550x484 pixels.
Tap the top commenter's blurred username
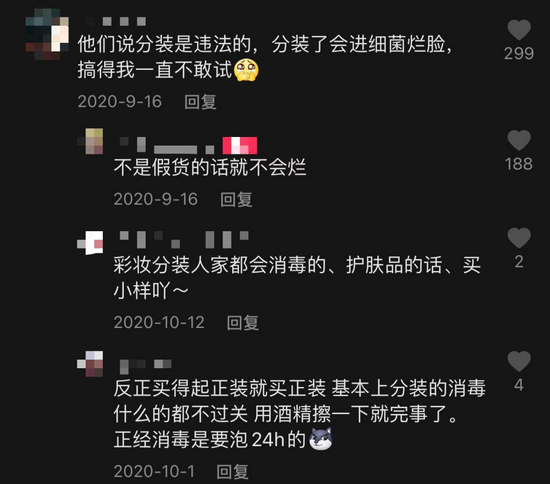116,21
